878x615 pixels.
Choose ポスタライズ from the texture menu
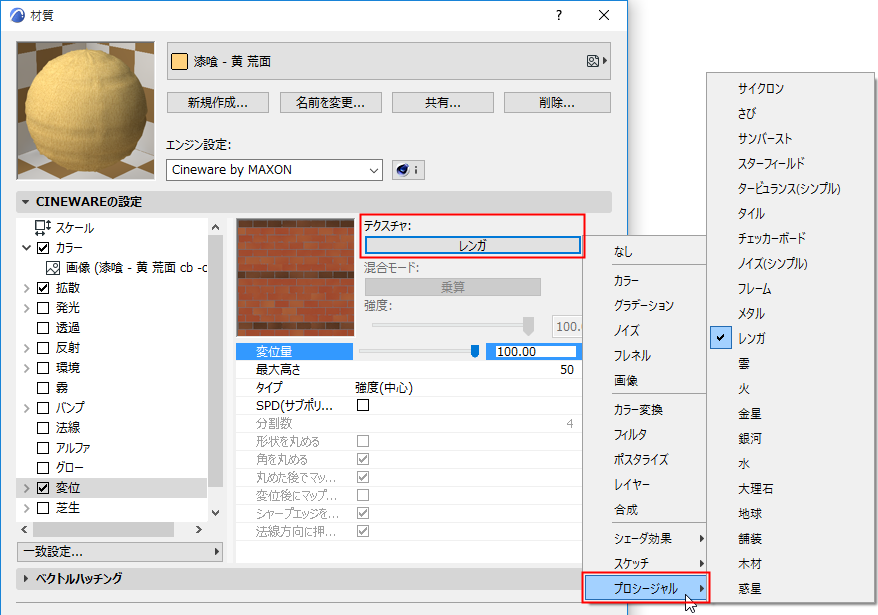[645, 459]
